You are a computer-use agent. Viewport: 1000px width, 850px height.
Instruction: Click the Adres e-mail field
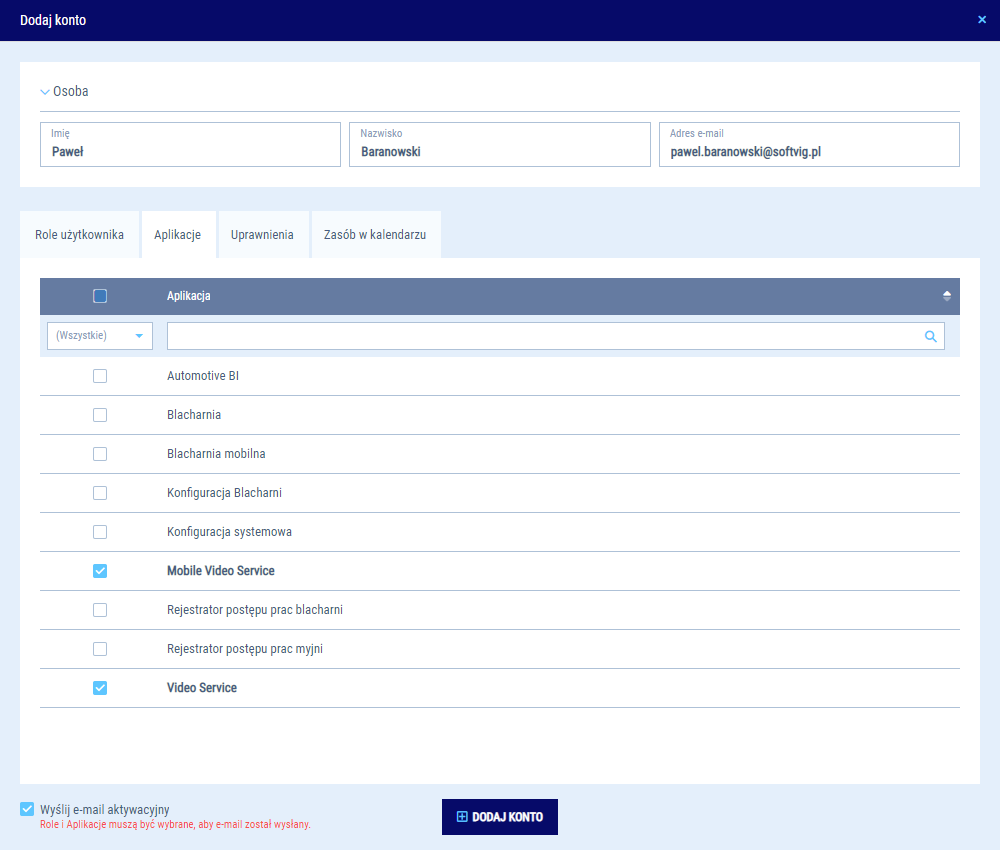coord(808,153)
